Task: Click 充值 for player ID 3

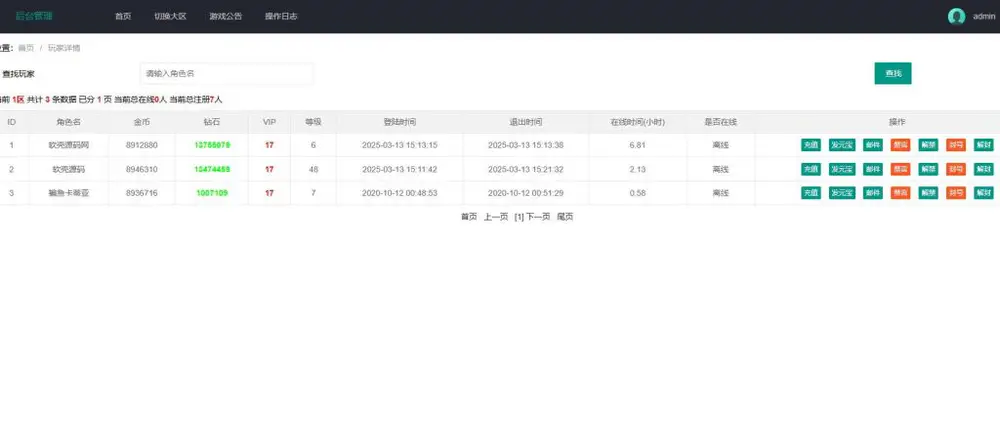Action: (x=811, y=193)
